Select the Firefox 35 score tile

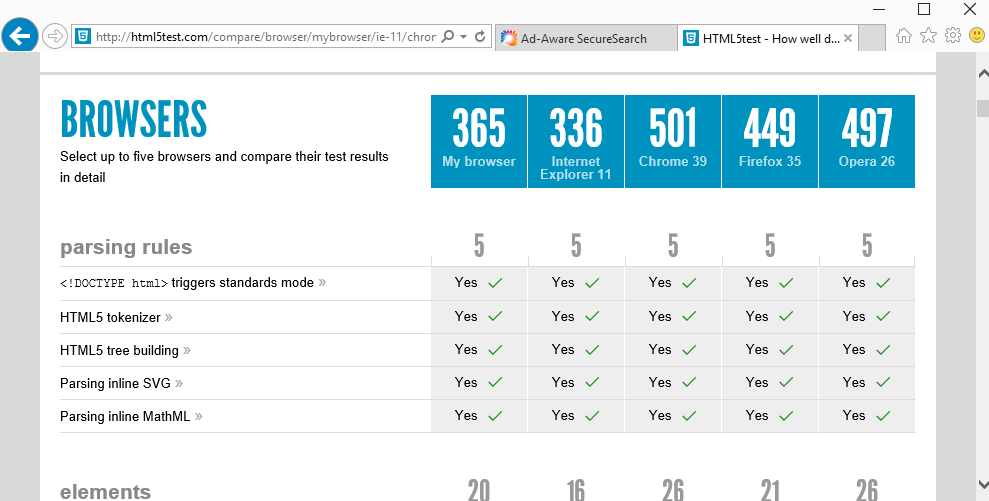770,141
